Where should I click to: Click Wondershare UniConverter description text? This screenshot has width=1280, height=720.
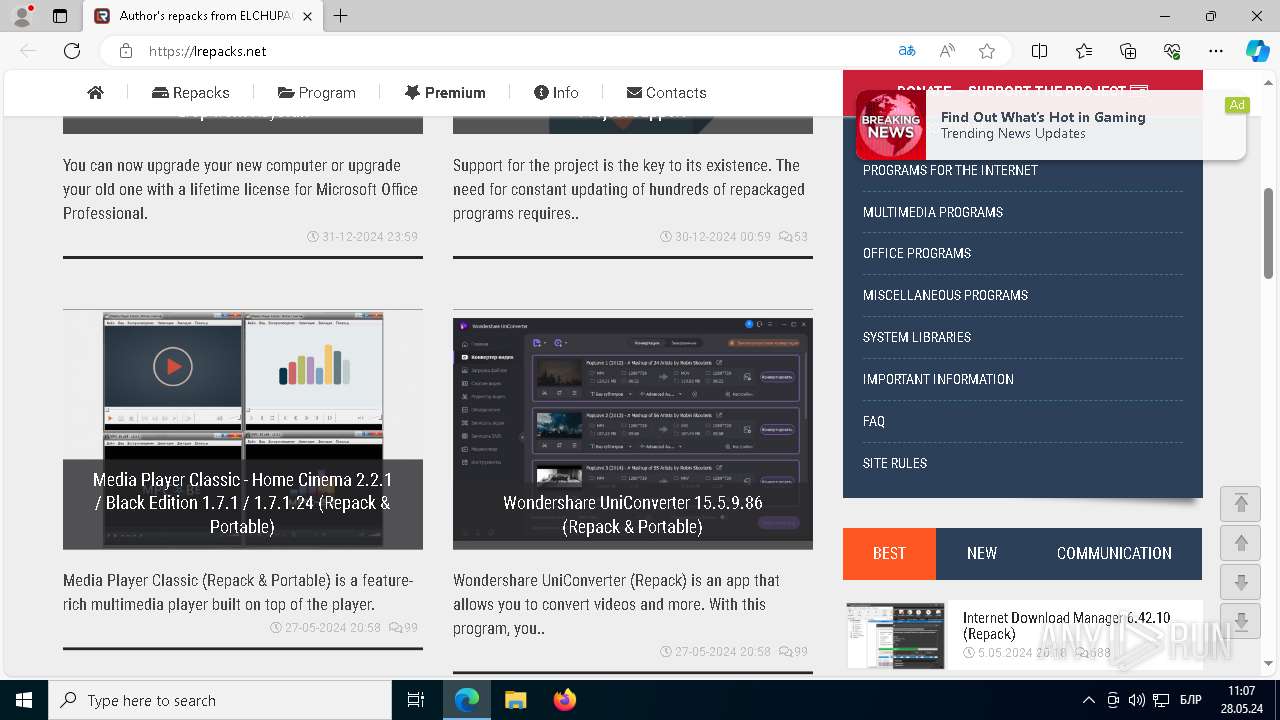[616, 604]
